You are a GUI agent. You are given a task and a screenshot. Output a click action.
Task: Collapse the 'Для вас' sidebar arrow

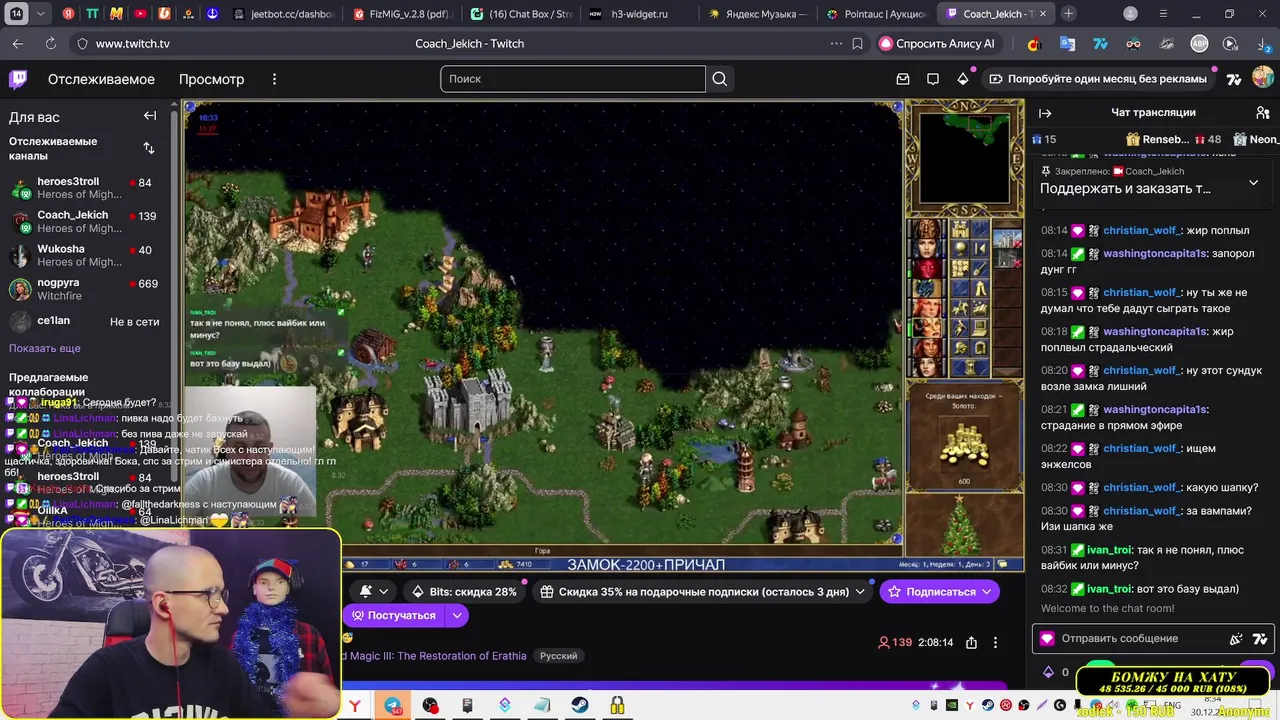(x=150, y=116)
